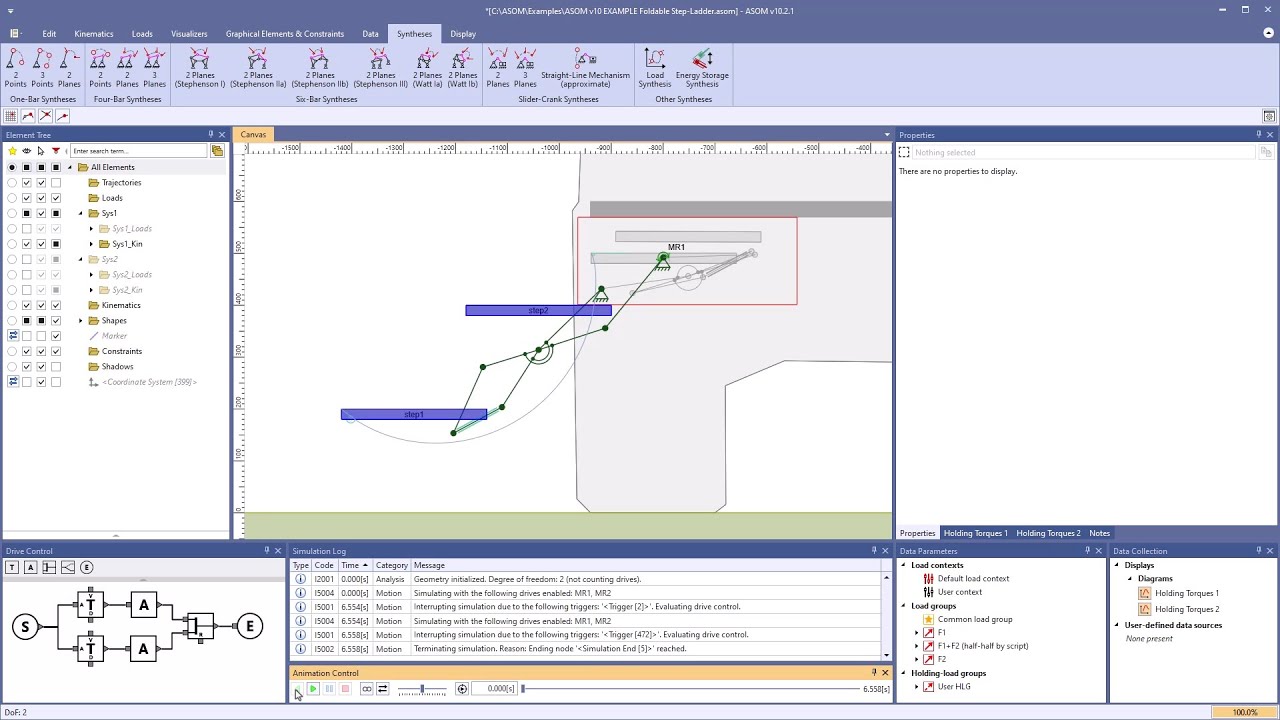
Task: Toggle first checkbox of Constraints row
Action: click(x=27, y=351)
